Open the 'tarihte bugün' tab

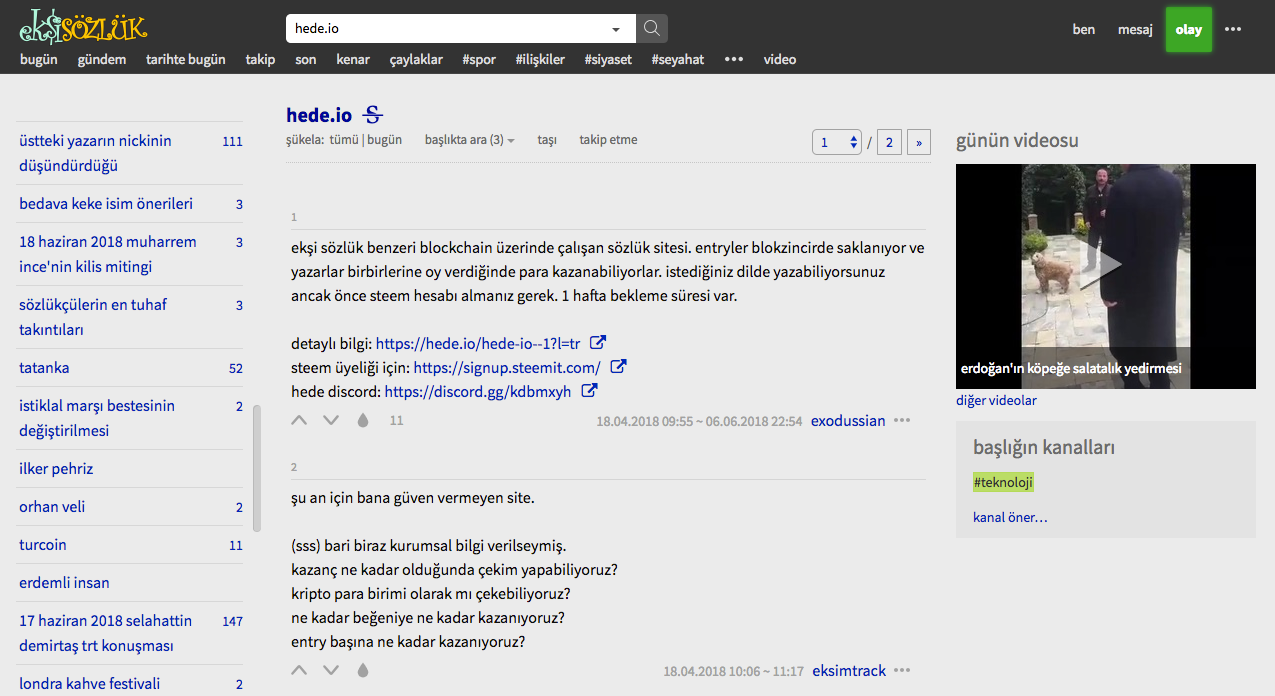(x=186, y=59)
